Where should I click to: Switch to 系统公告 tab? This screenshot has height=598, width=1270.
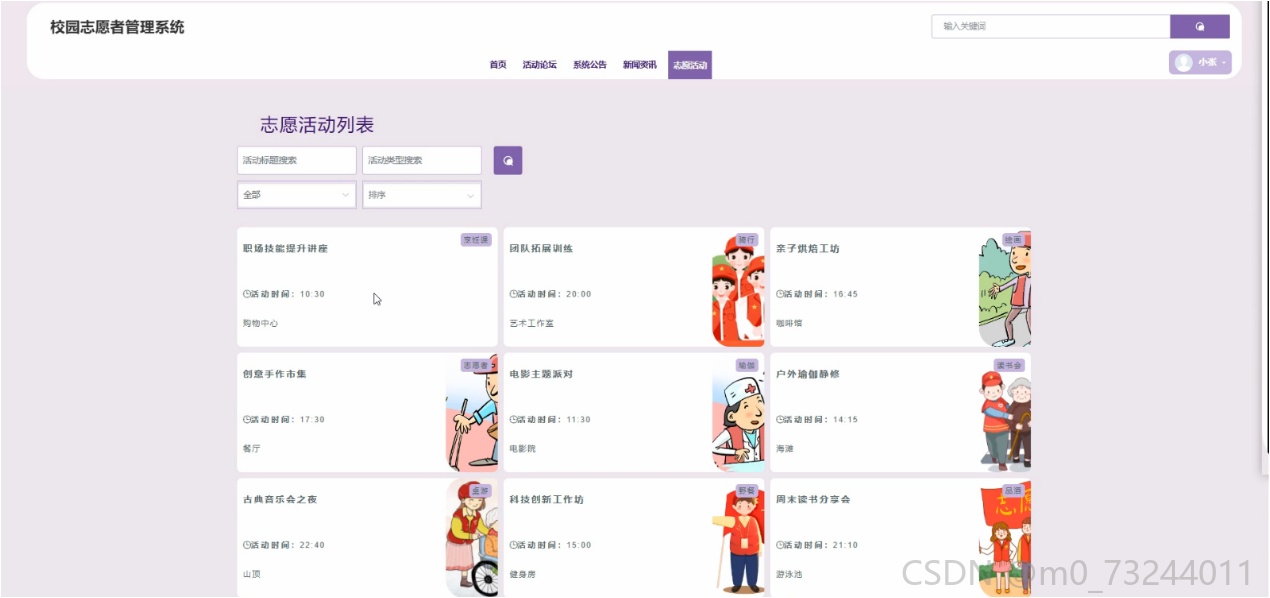click(590, 65)
